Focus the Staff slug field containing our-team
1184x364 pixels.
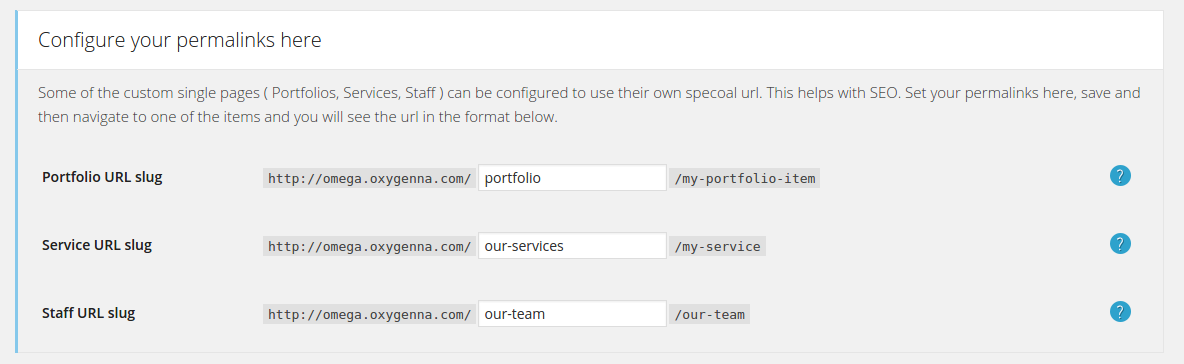[572, 313]
